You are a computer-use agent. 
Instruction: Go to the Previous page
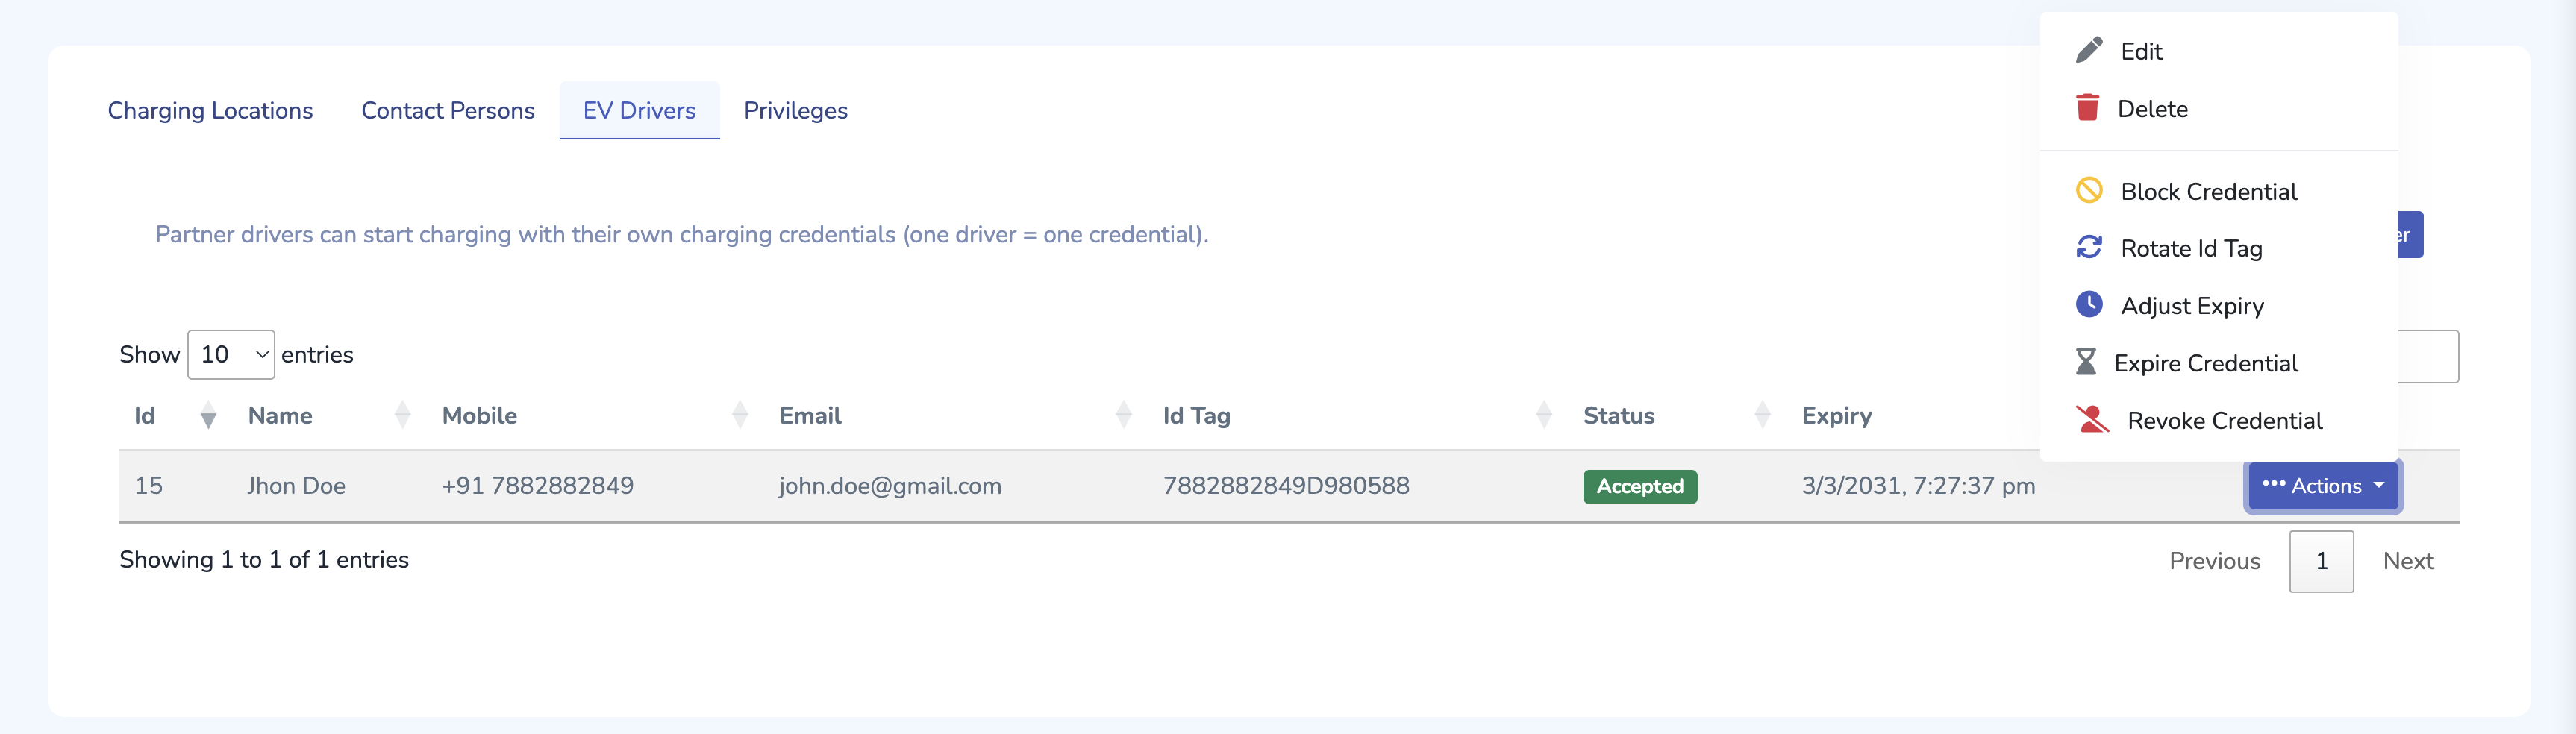click(2214, 561)
